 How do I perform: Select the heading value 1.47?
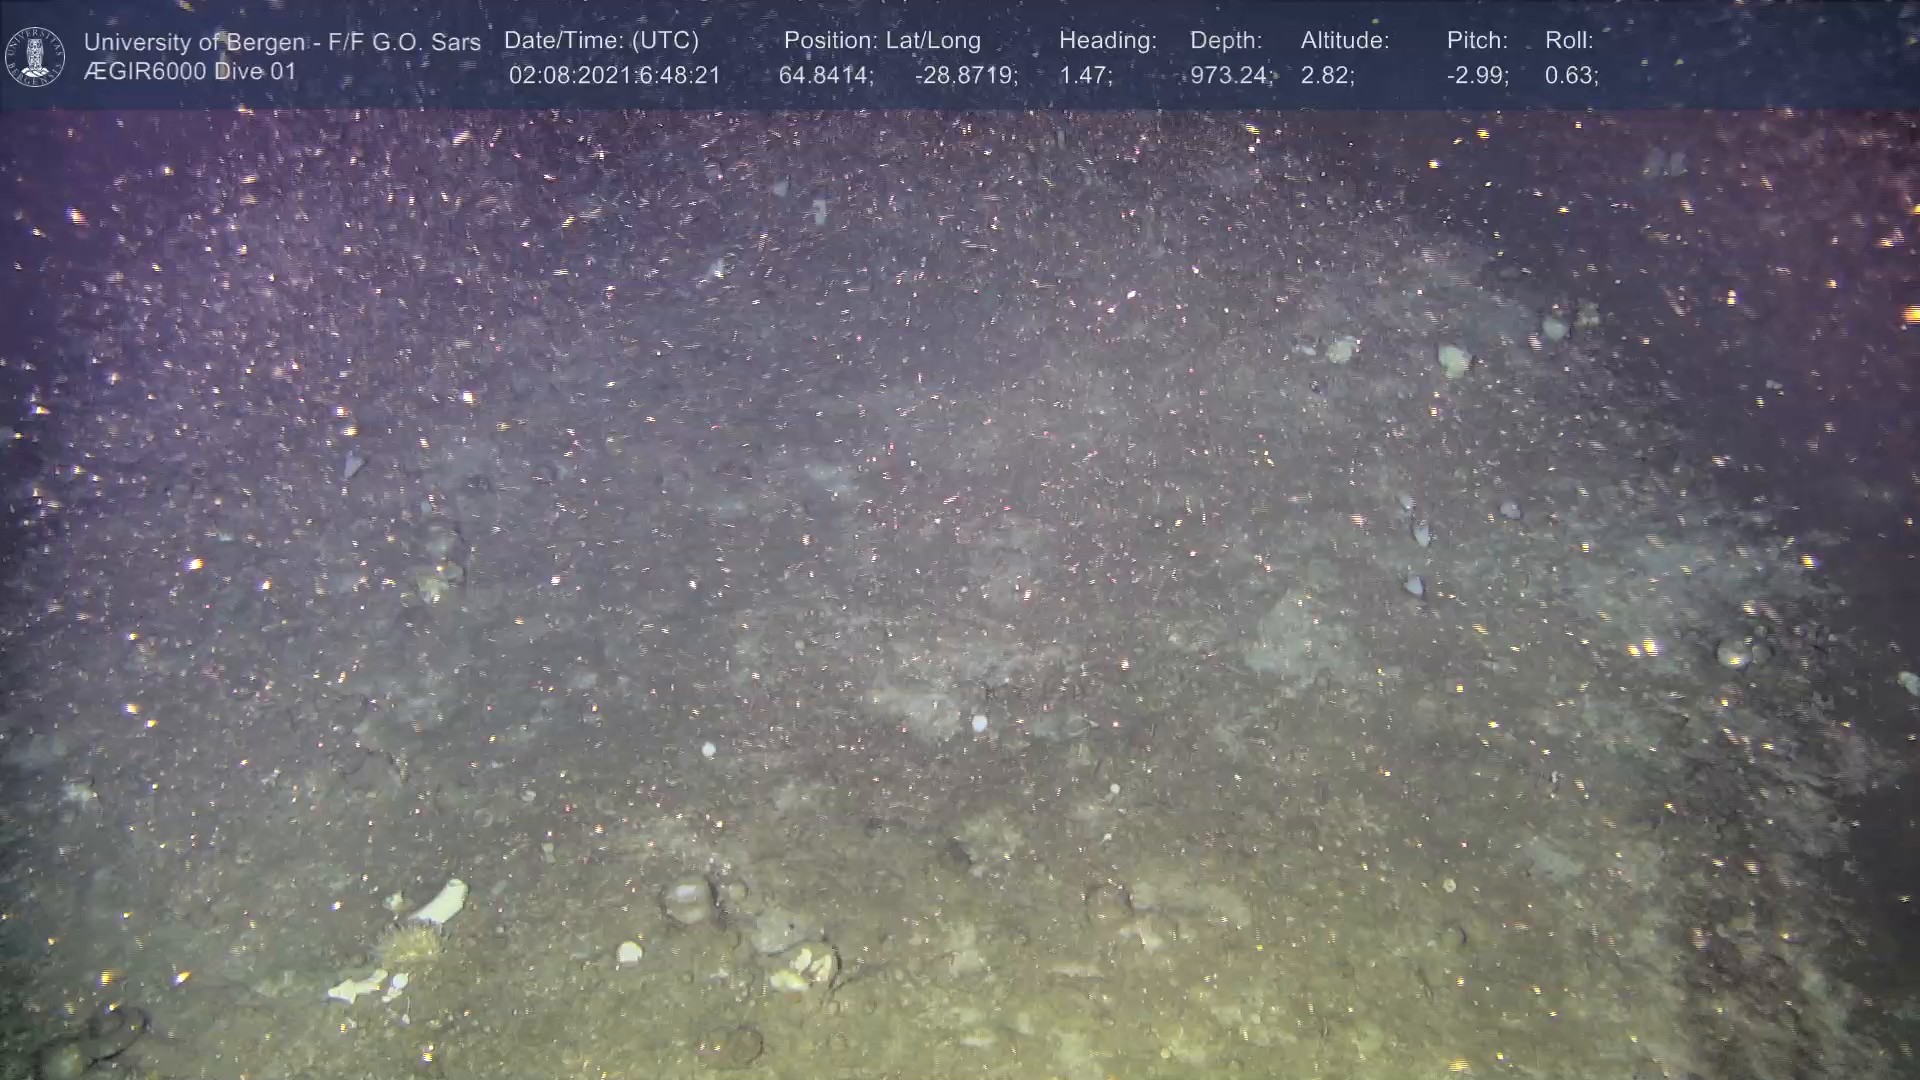pyautogui.click(x=1085, y=75)
